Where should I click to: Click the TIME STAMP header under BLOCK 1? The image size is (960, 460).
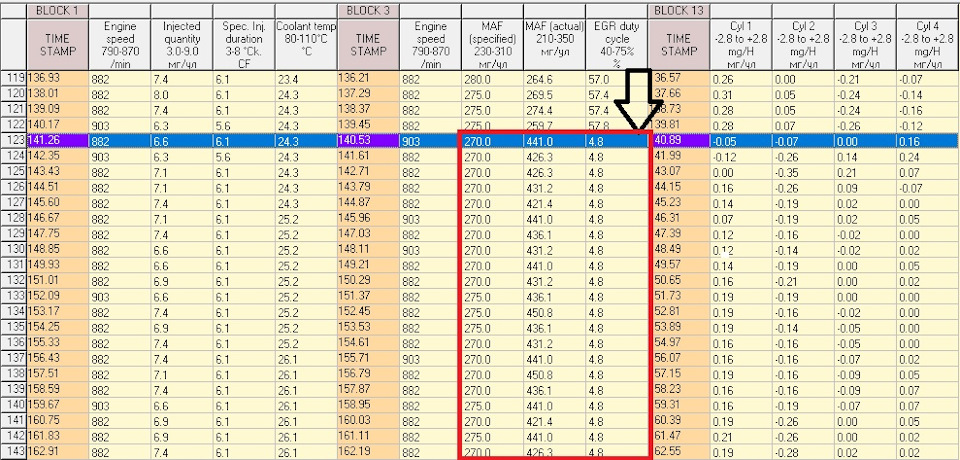(x=58, y=45)
